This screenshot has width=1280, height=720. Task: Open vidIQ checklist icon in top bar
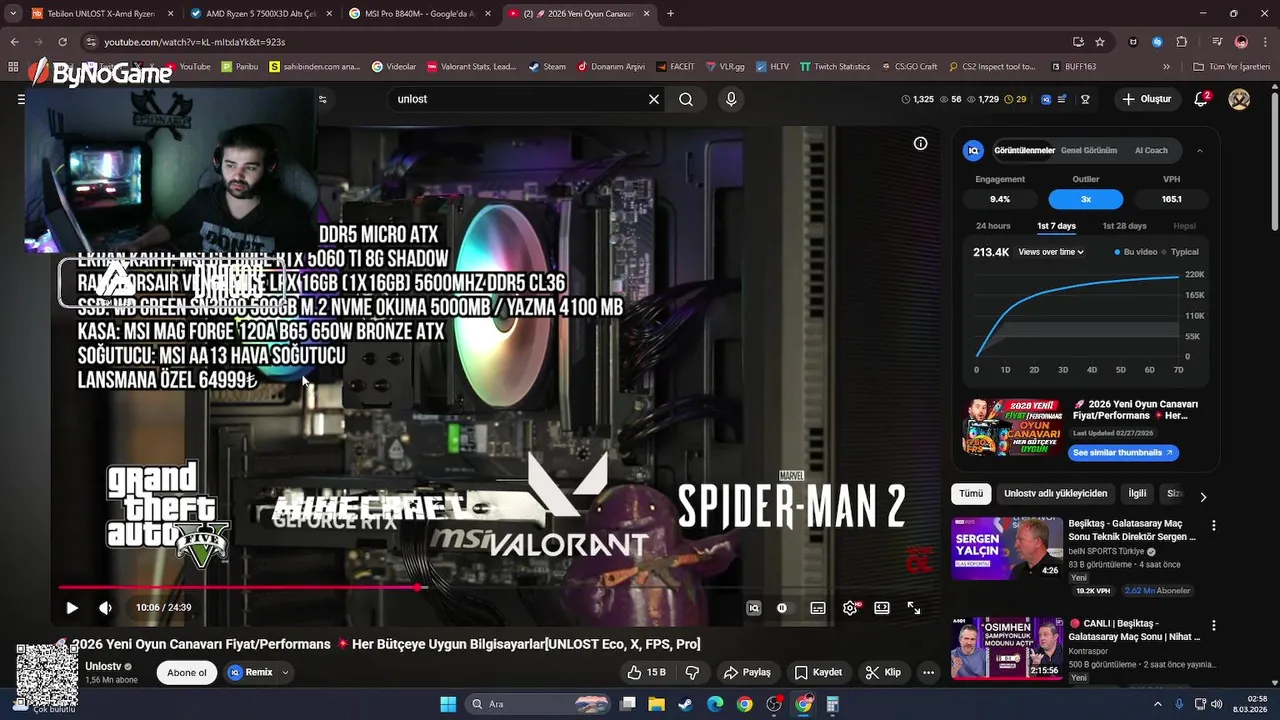pyautogui.click(x=1062, y=99)
